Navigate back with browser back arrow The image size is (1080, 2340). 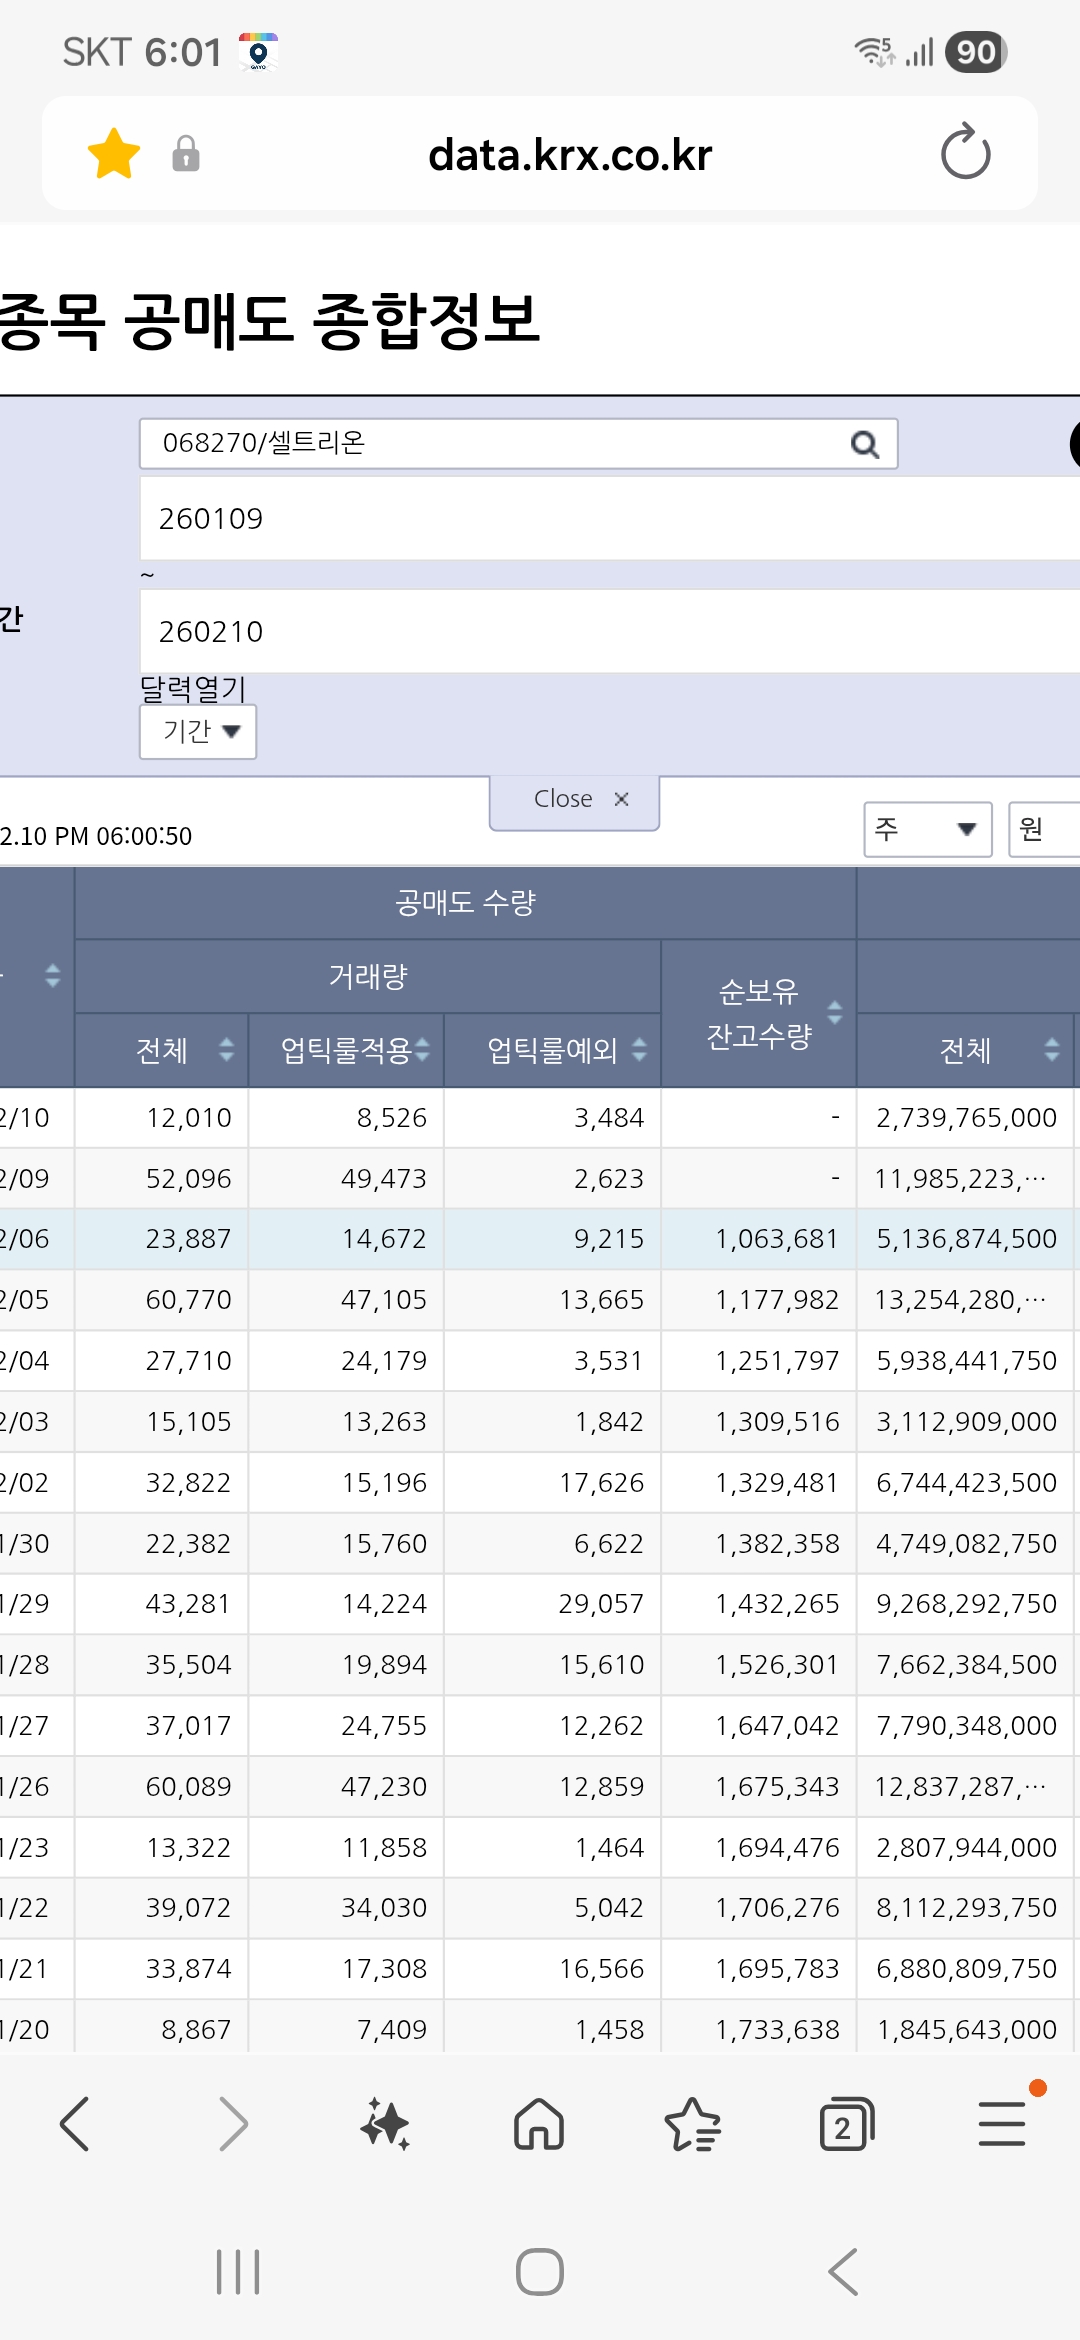(x=76, y=2124)
